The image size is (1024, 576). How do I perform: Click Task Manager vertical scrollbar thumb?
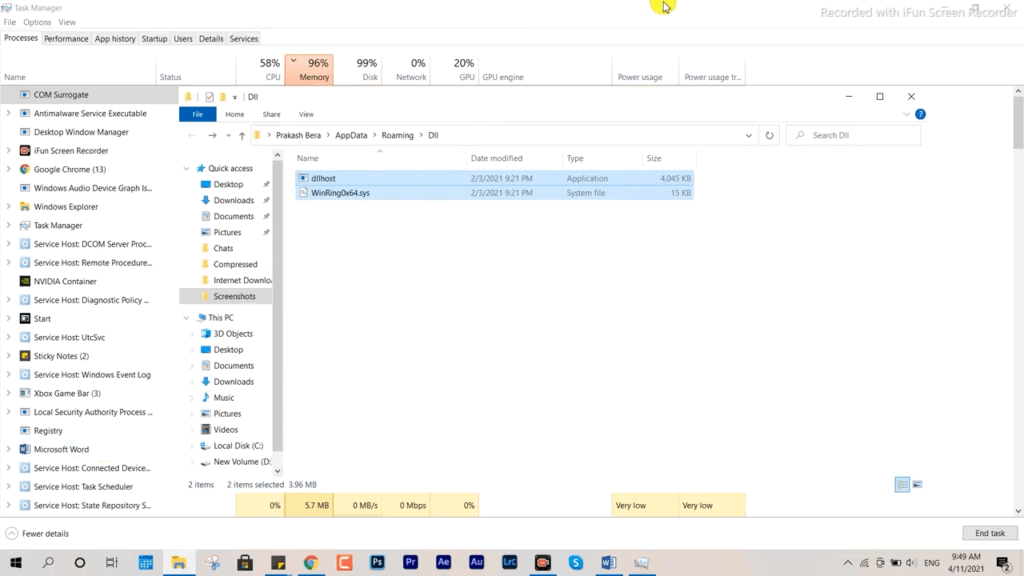tap(1019, 122)
